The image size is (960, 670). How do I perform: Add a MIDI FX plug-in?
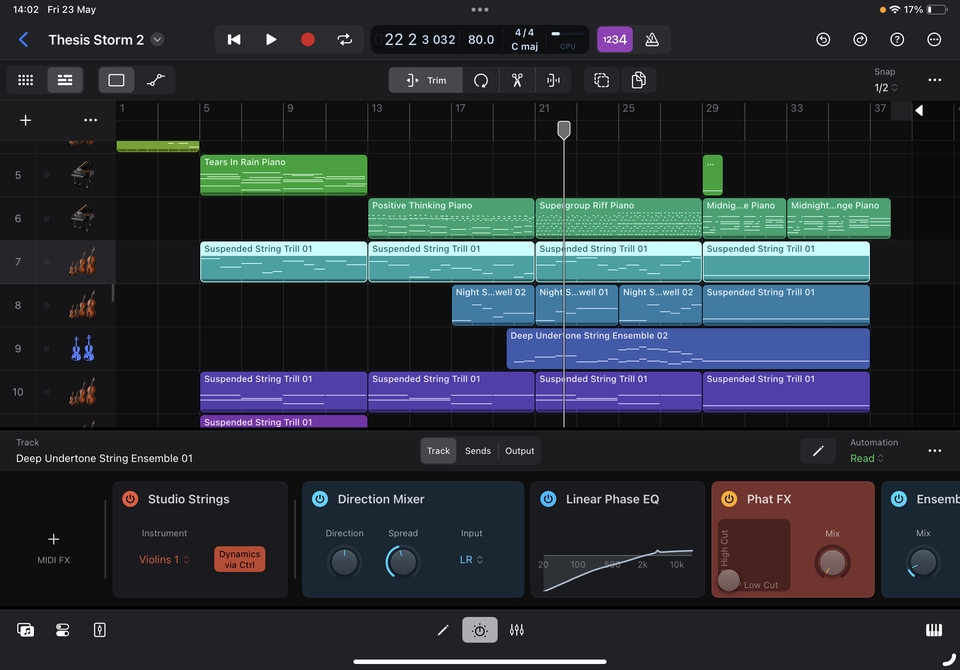point(53,547)
